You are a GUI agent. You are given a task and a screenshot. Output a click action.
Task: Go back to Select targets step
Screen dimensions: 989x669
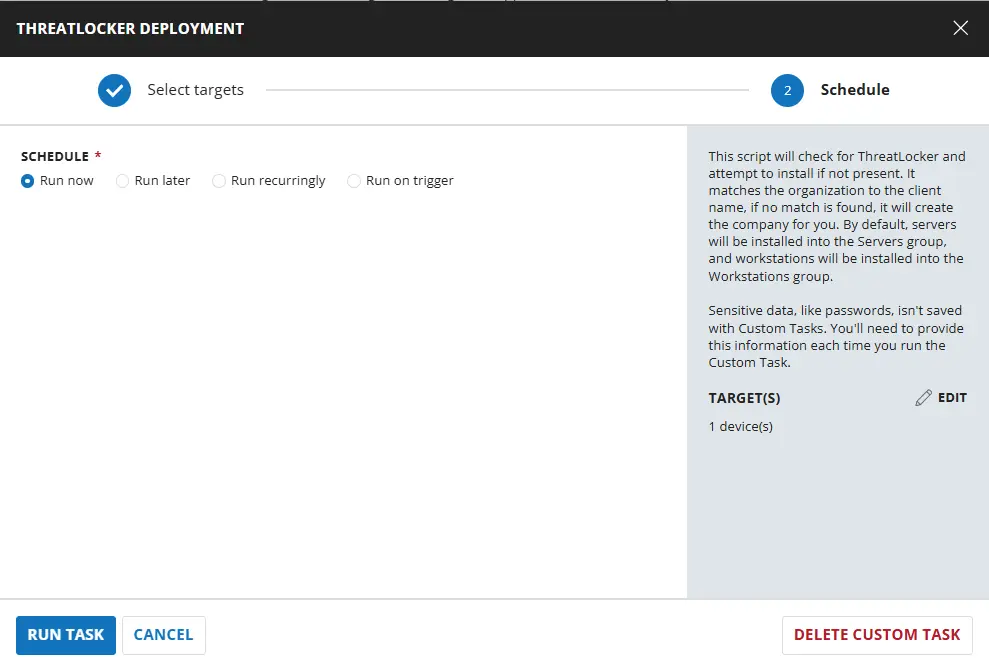click(196, 90)
